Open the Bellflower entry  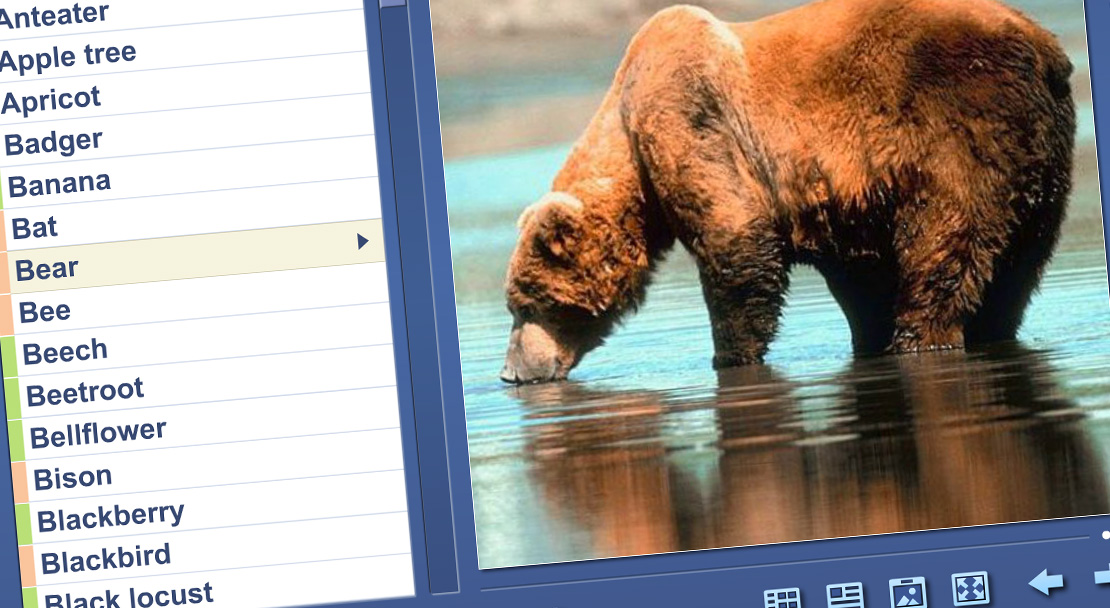(98, 434)
